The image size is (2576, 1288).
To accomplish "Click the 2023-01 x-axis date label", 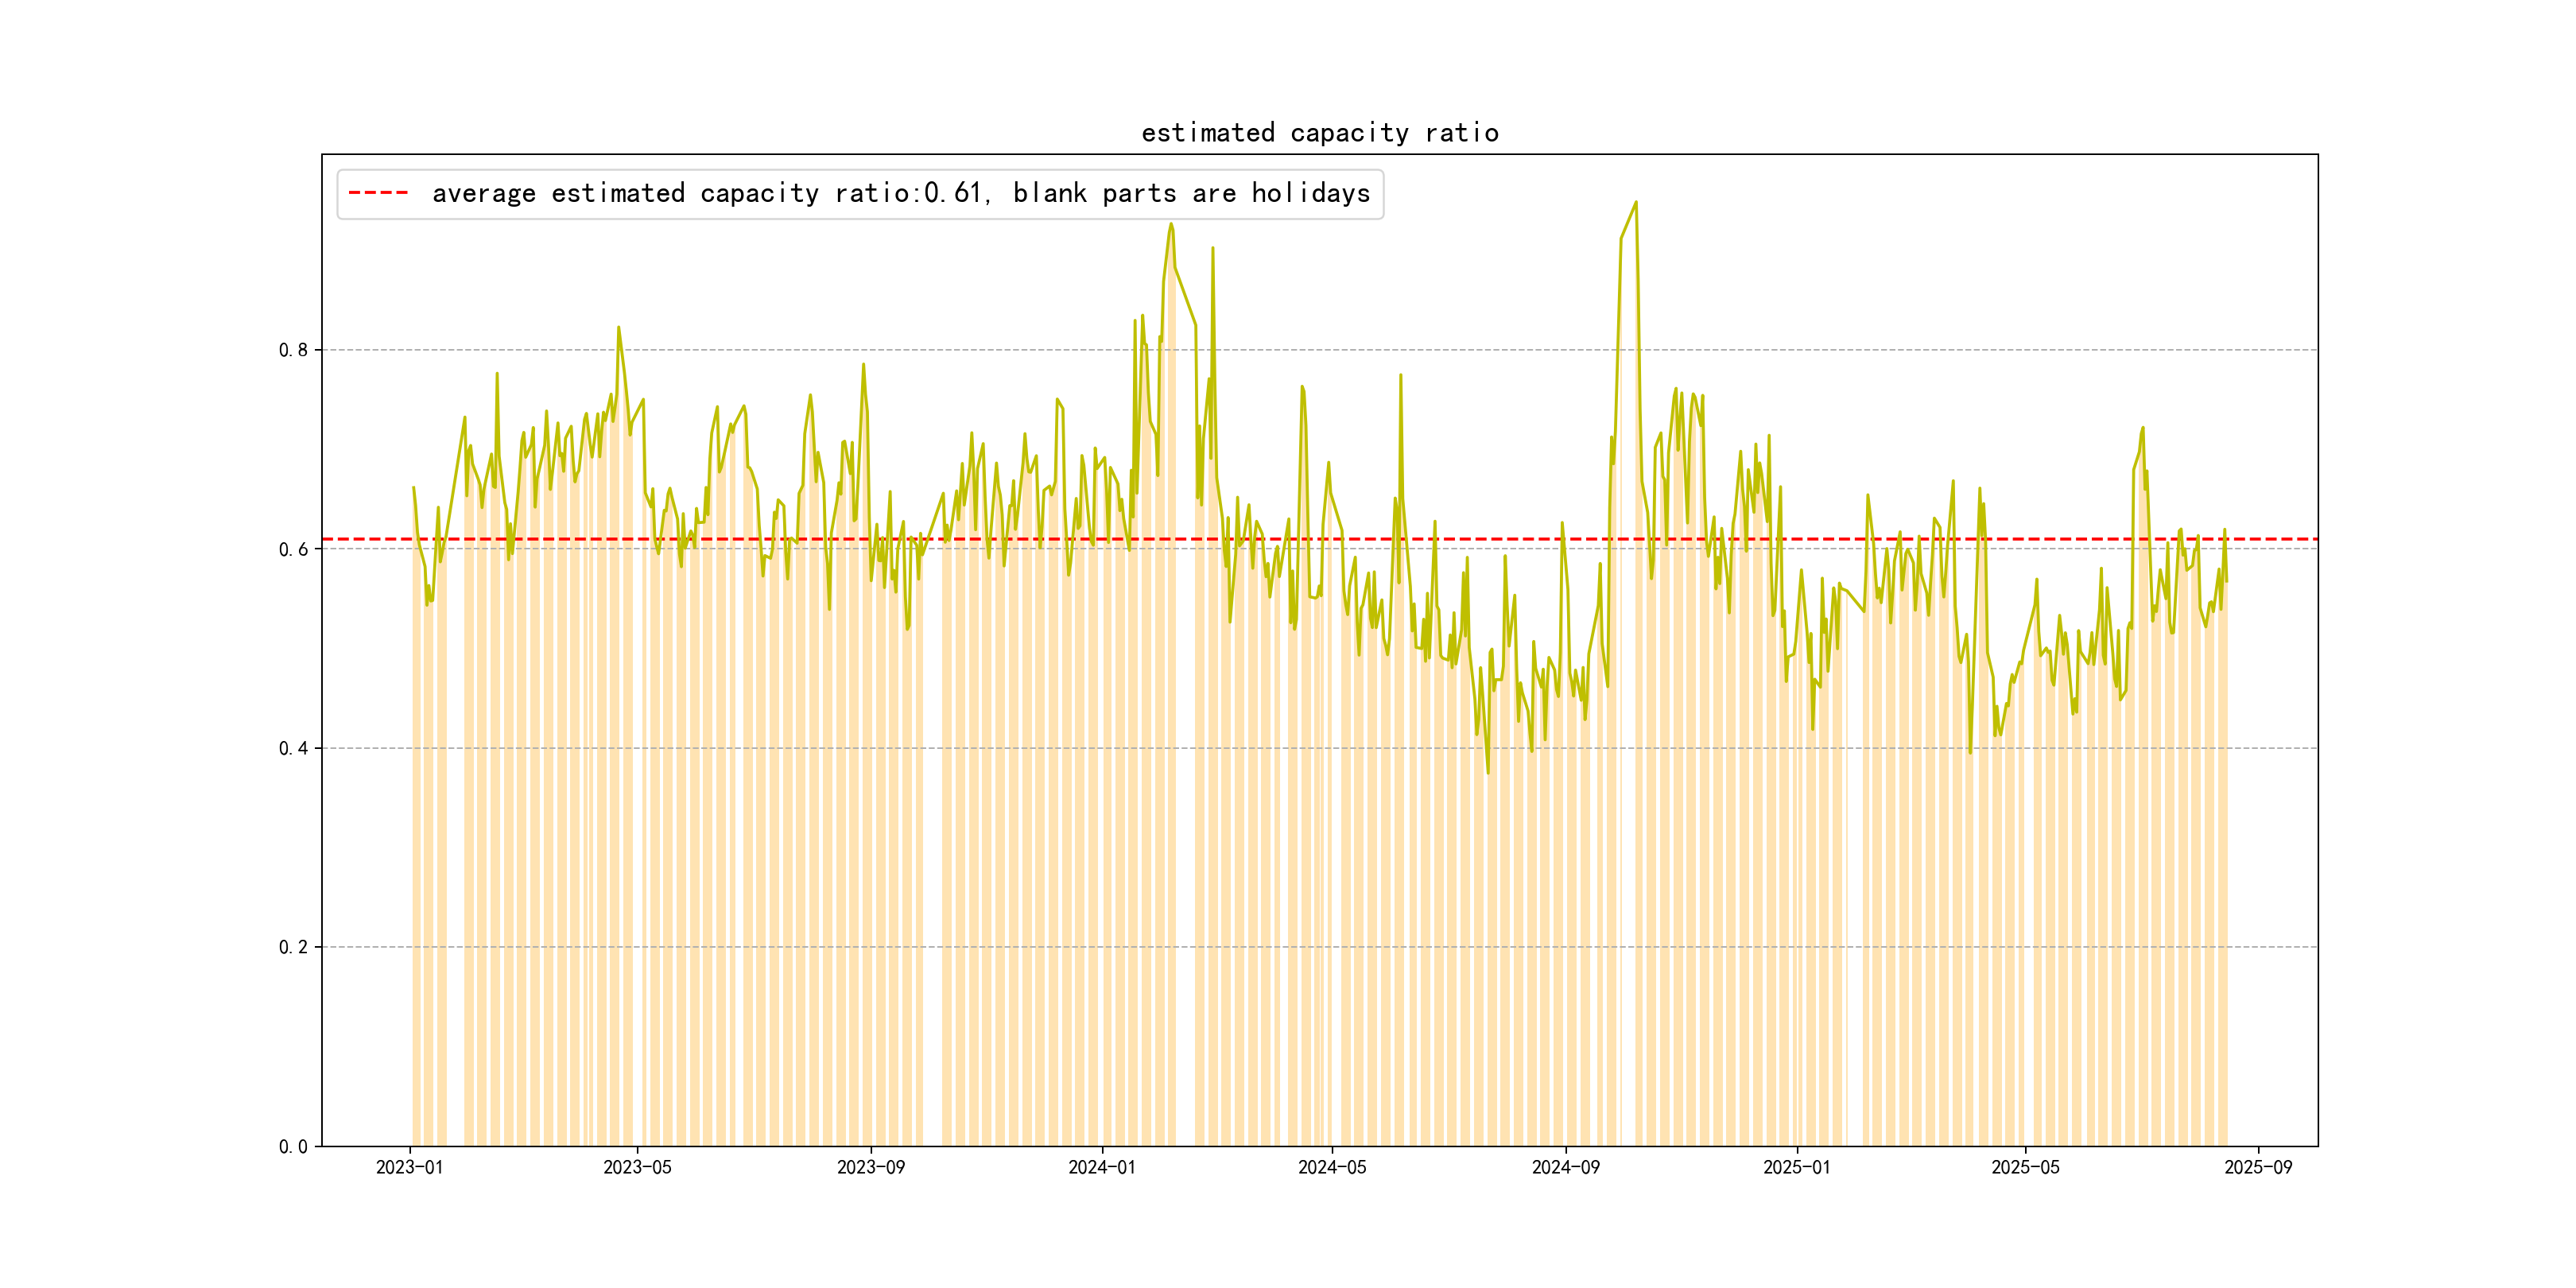I will (409, 1167).
